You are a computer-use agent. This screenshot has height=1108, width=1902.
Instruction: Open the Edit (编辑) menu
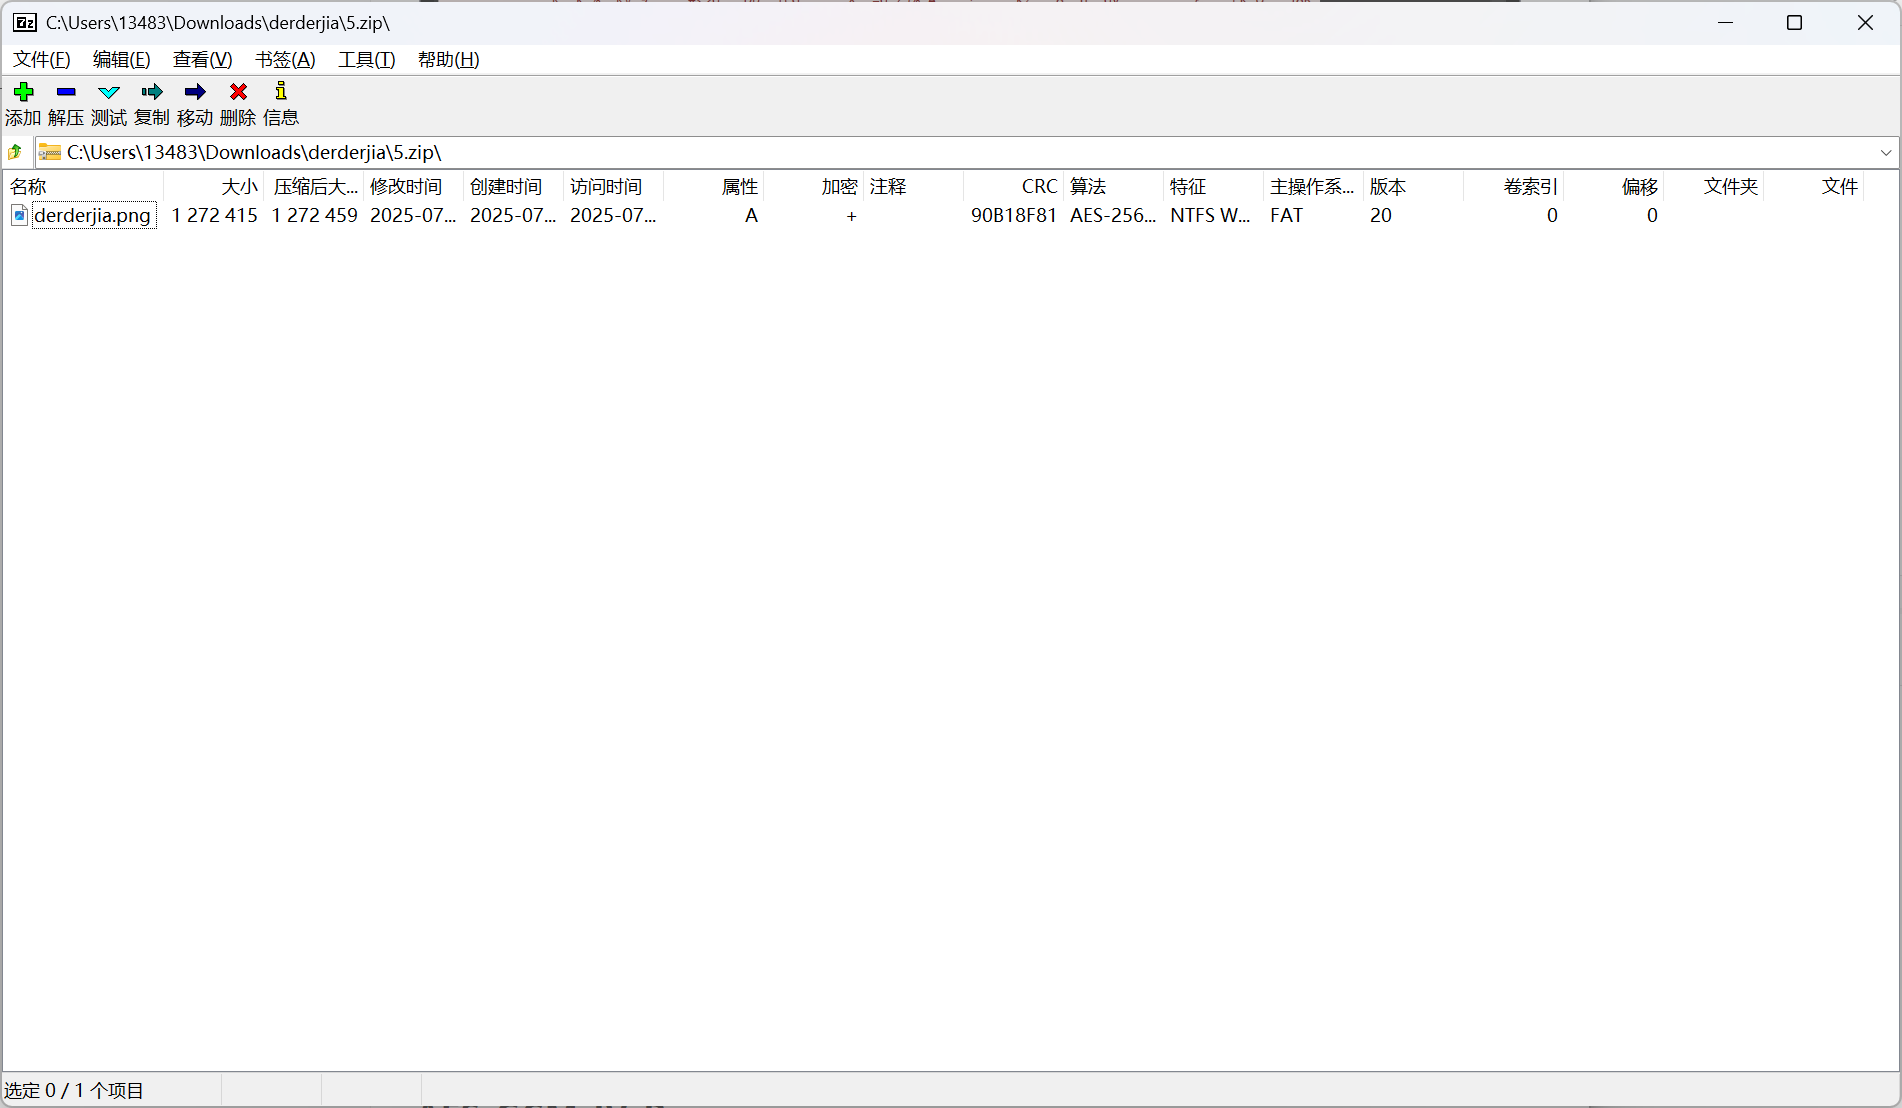coord(121,60)
